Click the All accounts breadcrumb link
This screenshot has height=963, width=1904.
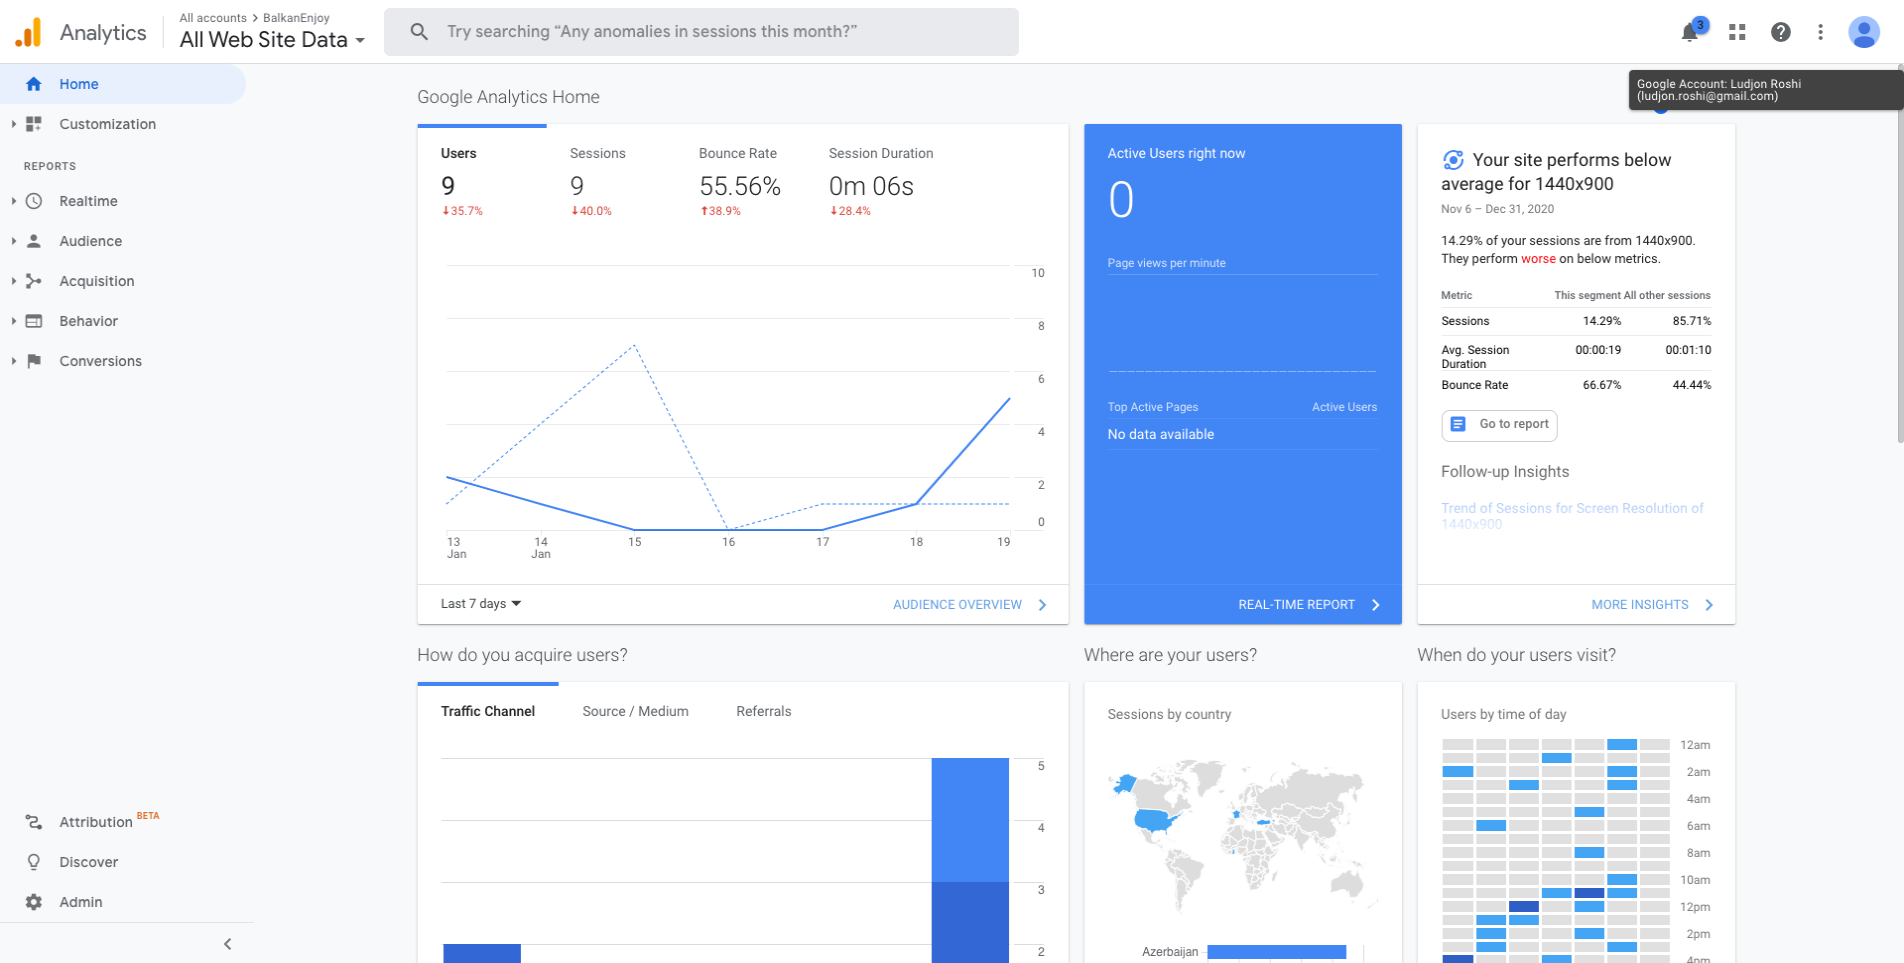[x=213, y=18]
